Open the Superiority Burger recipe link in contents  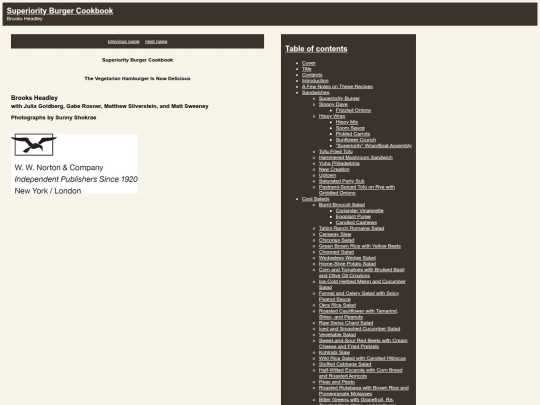(x=339, y=98)
